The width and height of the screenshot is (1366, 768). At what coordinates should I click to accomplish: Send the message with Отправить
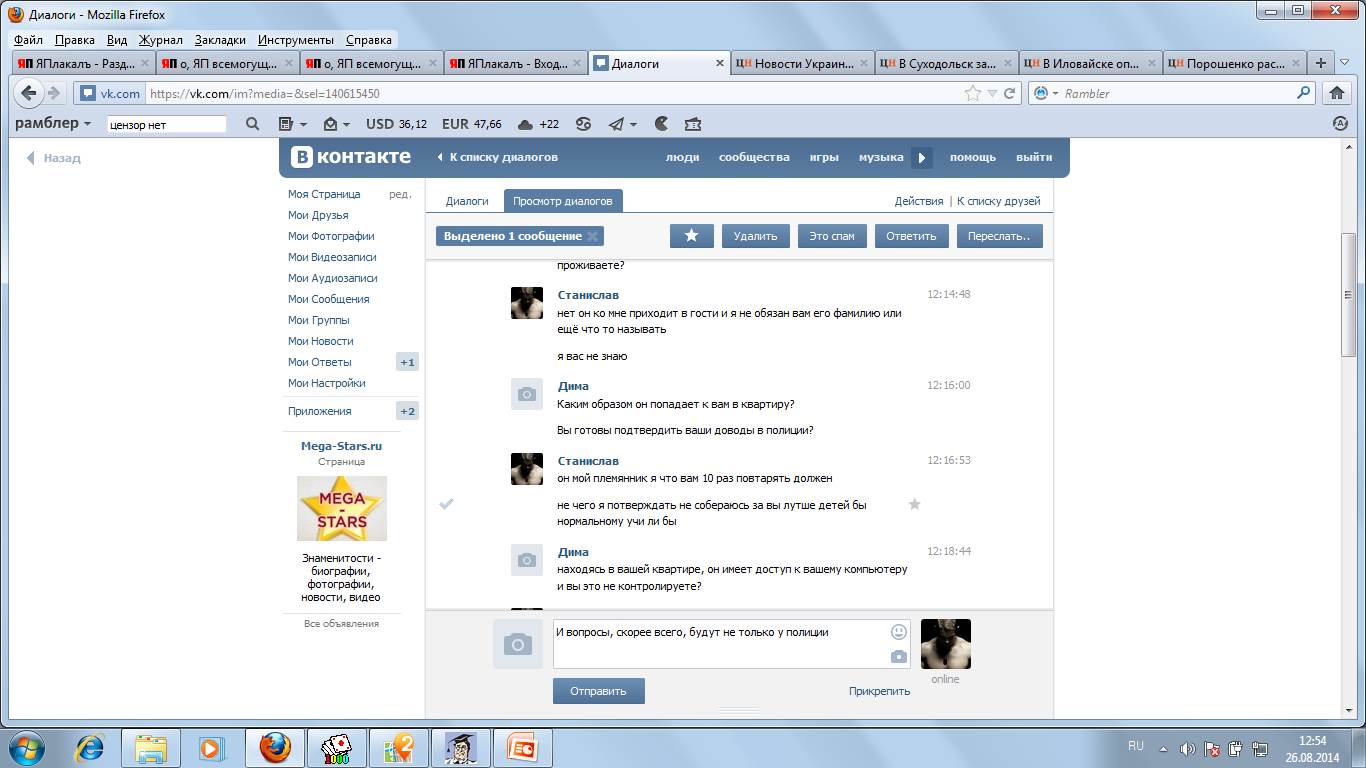tap(598, 691)
